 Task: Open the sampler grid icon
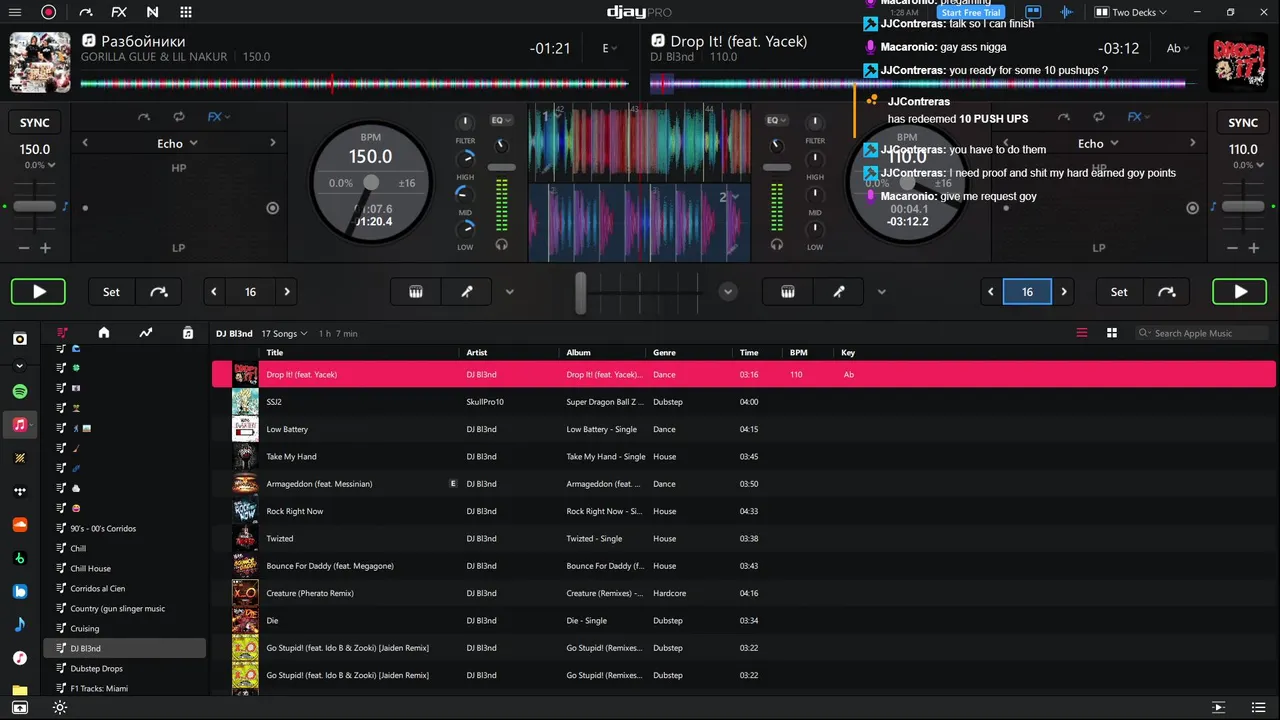(186, 12)
